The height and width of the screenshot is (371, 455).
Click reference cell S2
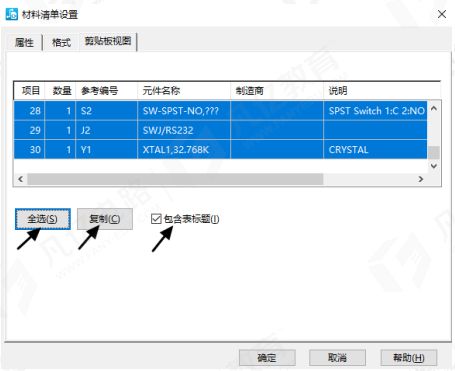(x=107, y=111)
